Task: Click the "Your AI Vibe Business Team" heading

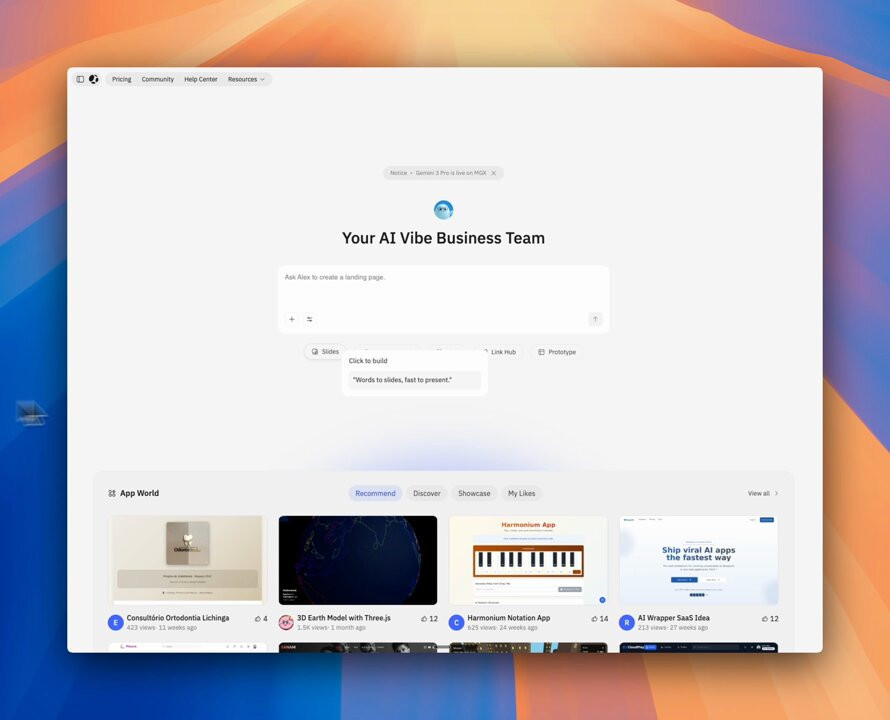Action: click(x=443, y=238)
